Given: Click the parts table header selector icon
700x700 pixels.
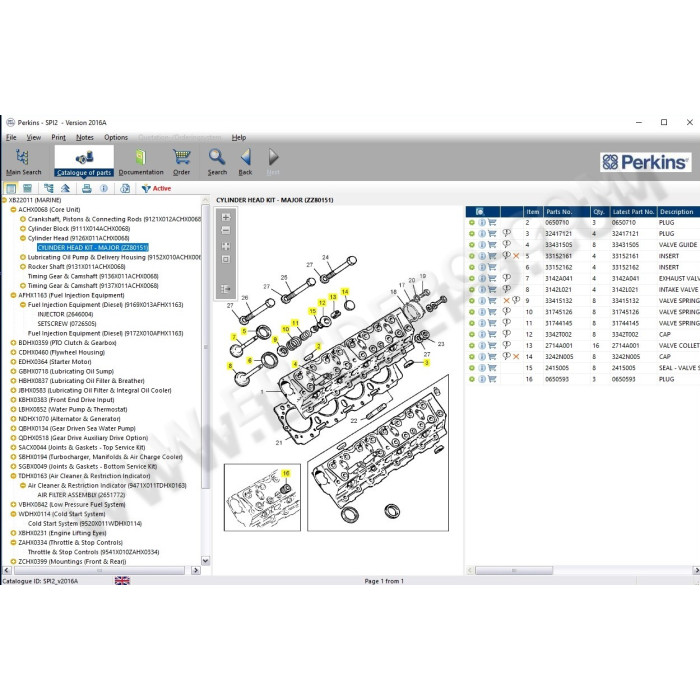Looking at the screenshot, I should click(479, 212).
